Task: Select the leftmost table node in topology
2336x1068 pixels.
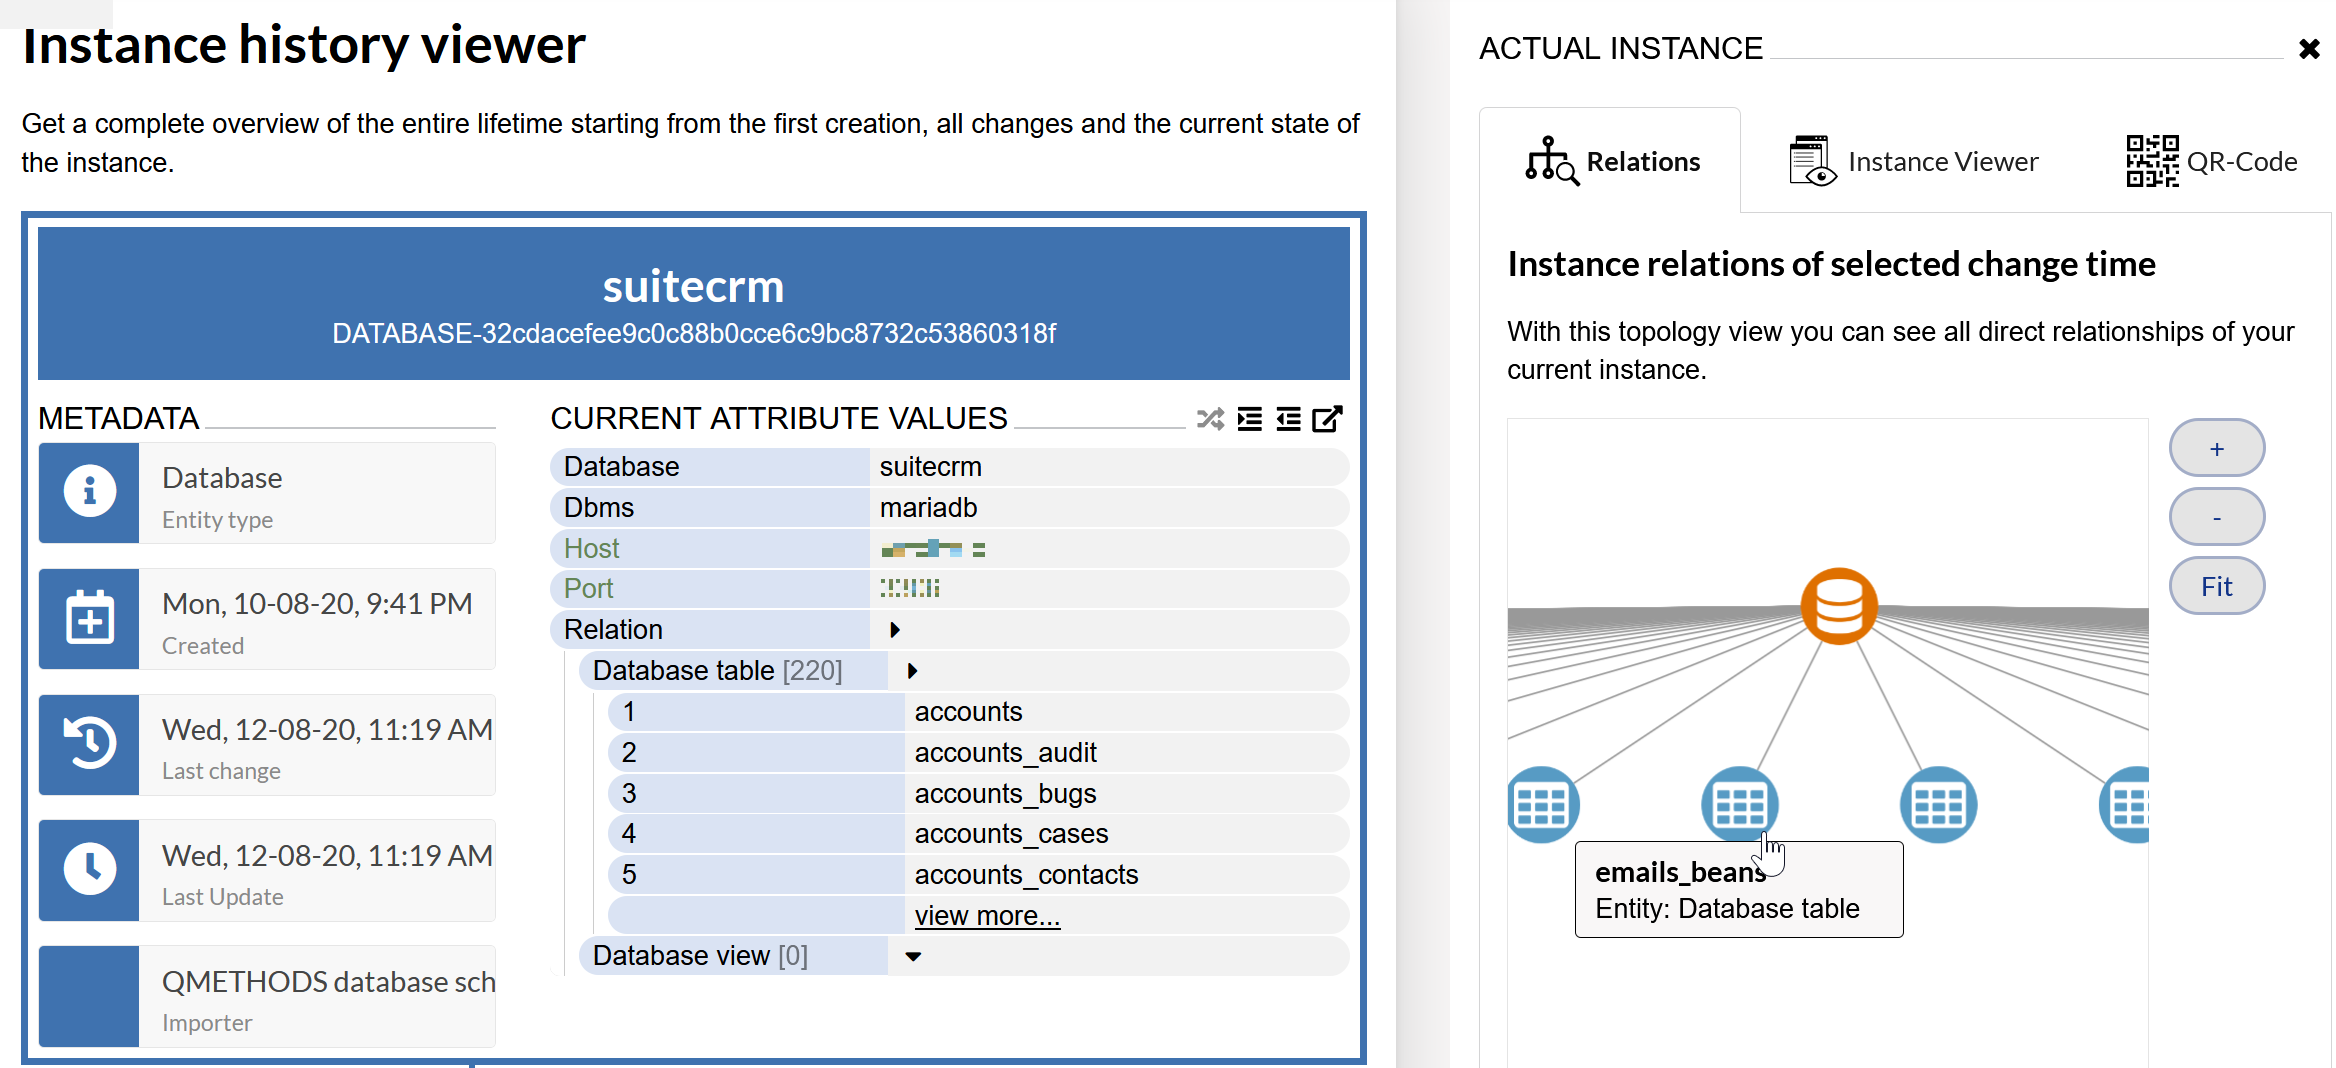Action: point(1542,804)
